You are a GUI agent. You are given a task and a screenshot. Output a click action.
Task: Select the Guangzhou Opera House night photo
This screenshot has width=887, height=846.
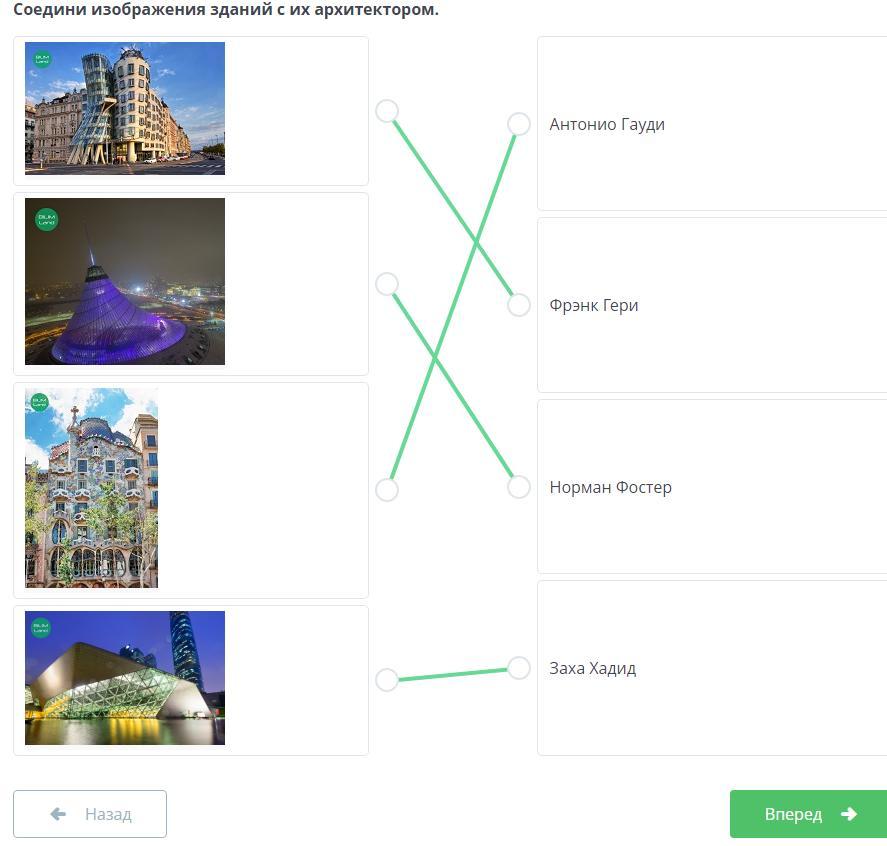pyautogui.click(x=124, y=677)
